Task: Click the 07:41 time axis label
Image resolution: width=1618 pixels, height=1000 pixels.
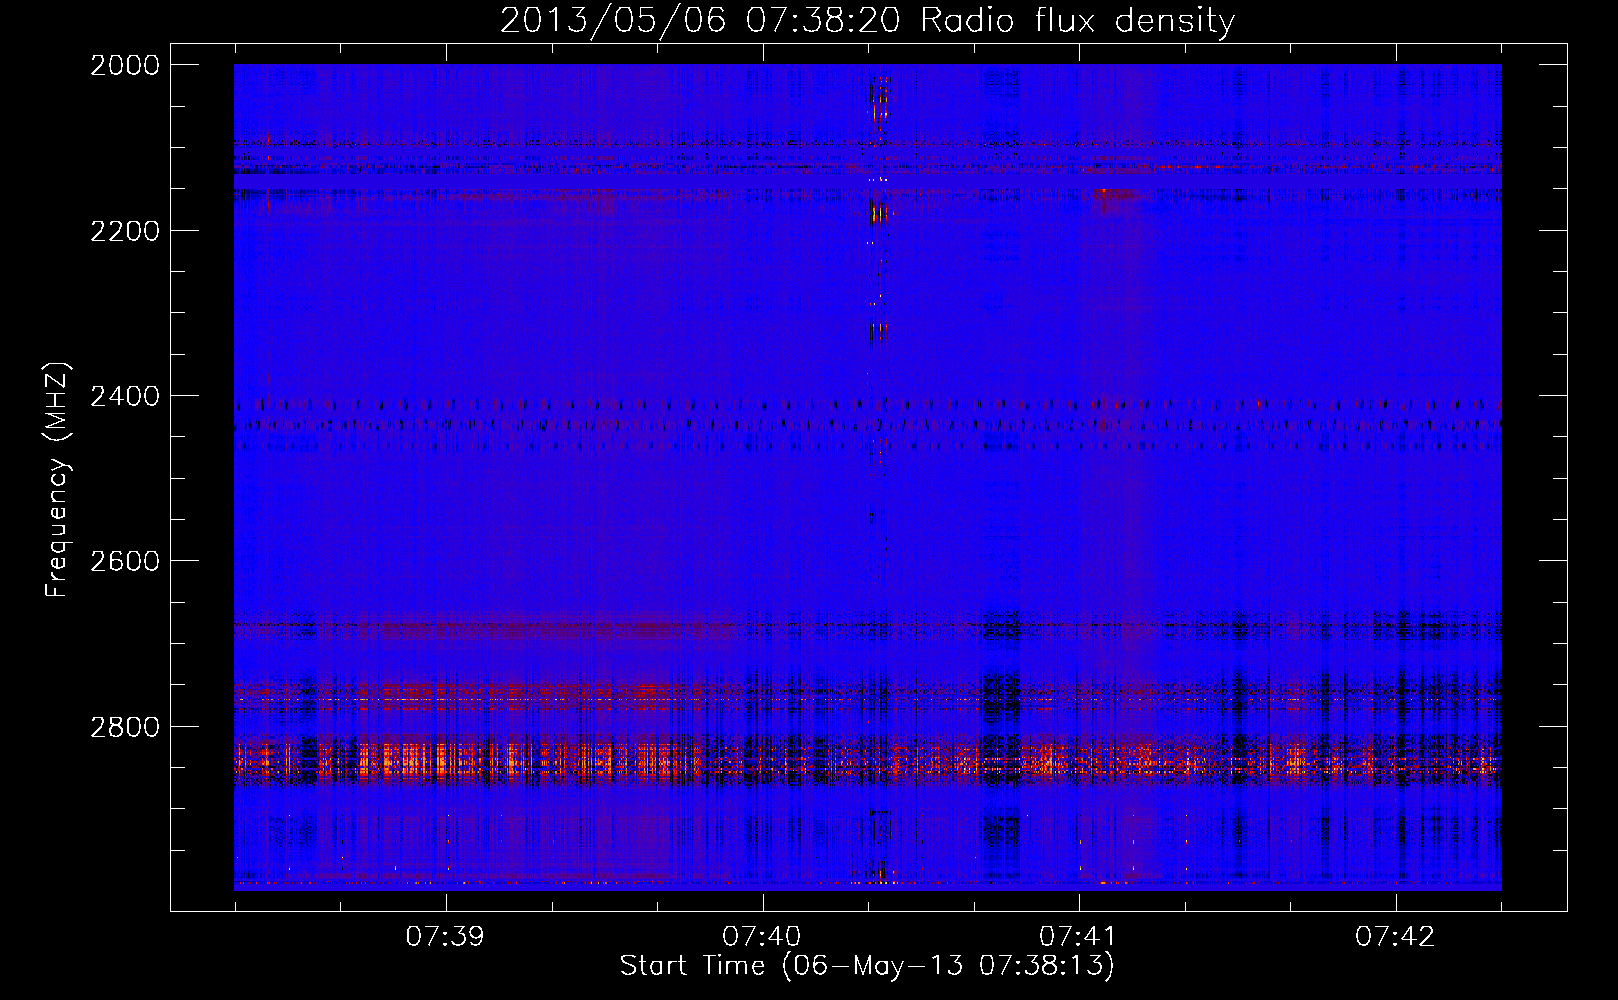Action: (1078, 936)
